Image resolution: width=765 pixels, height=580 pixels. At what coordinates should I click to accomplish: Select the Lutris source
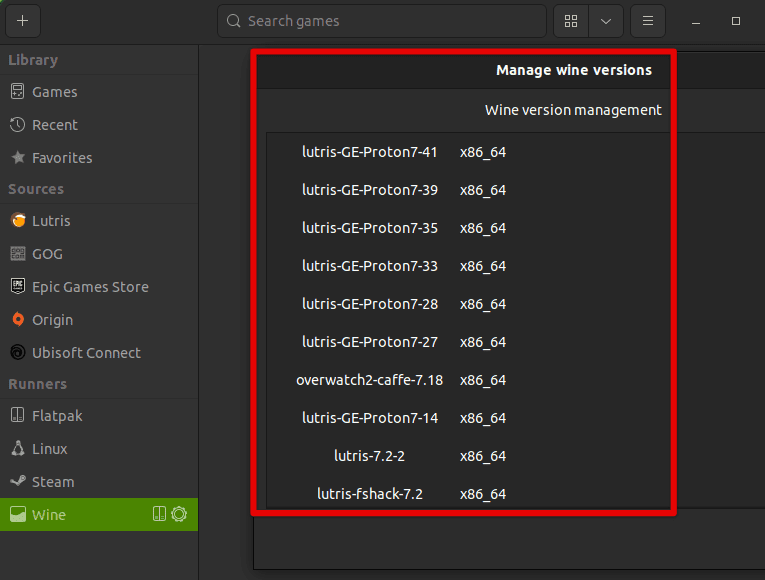click(99, 221)
